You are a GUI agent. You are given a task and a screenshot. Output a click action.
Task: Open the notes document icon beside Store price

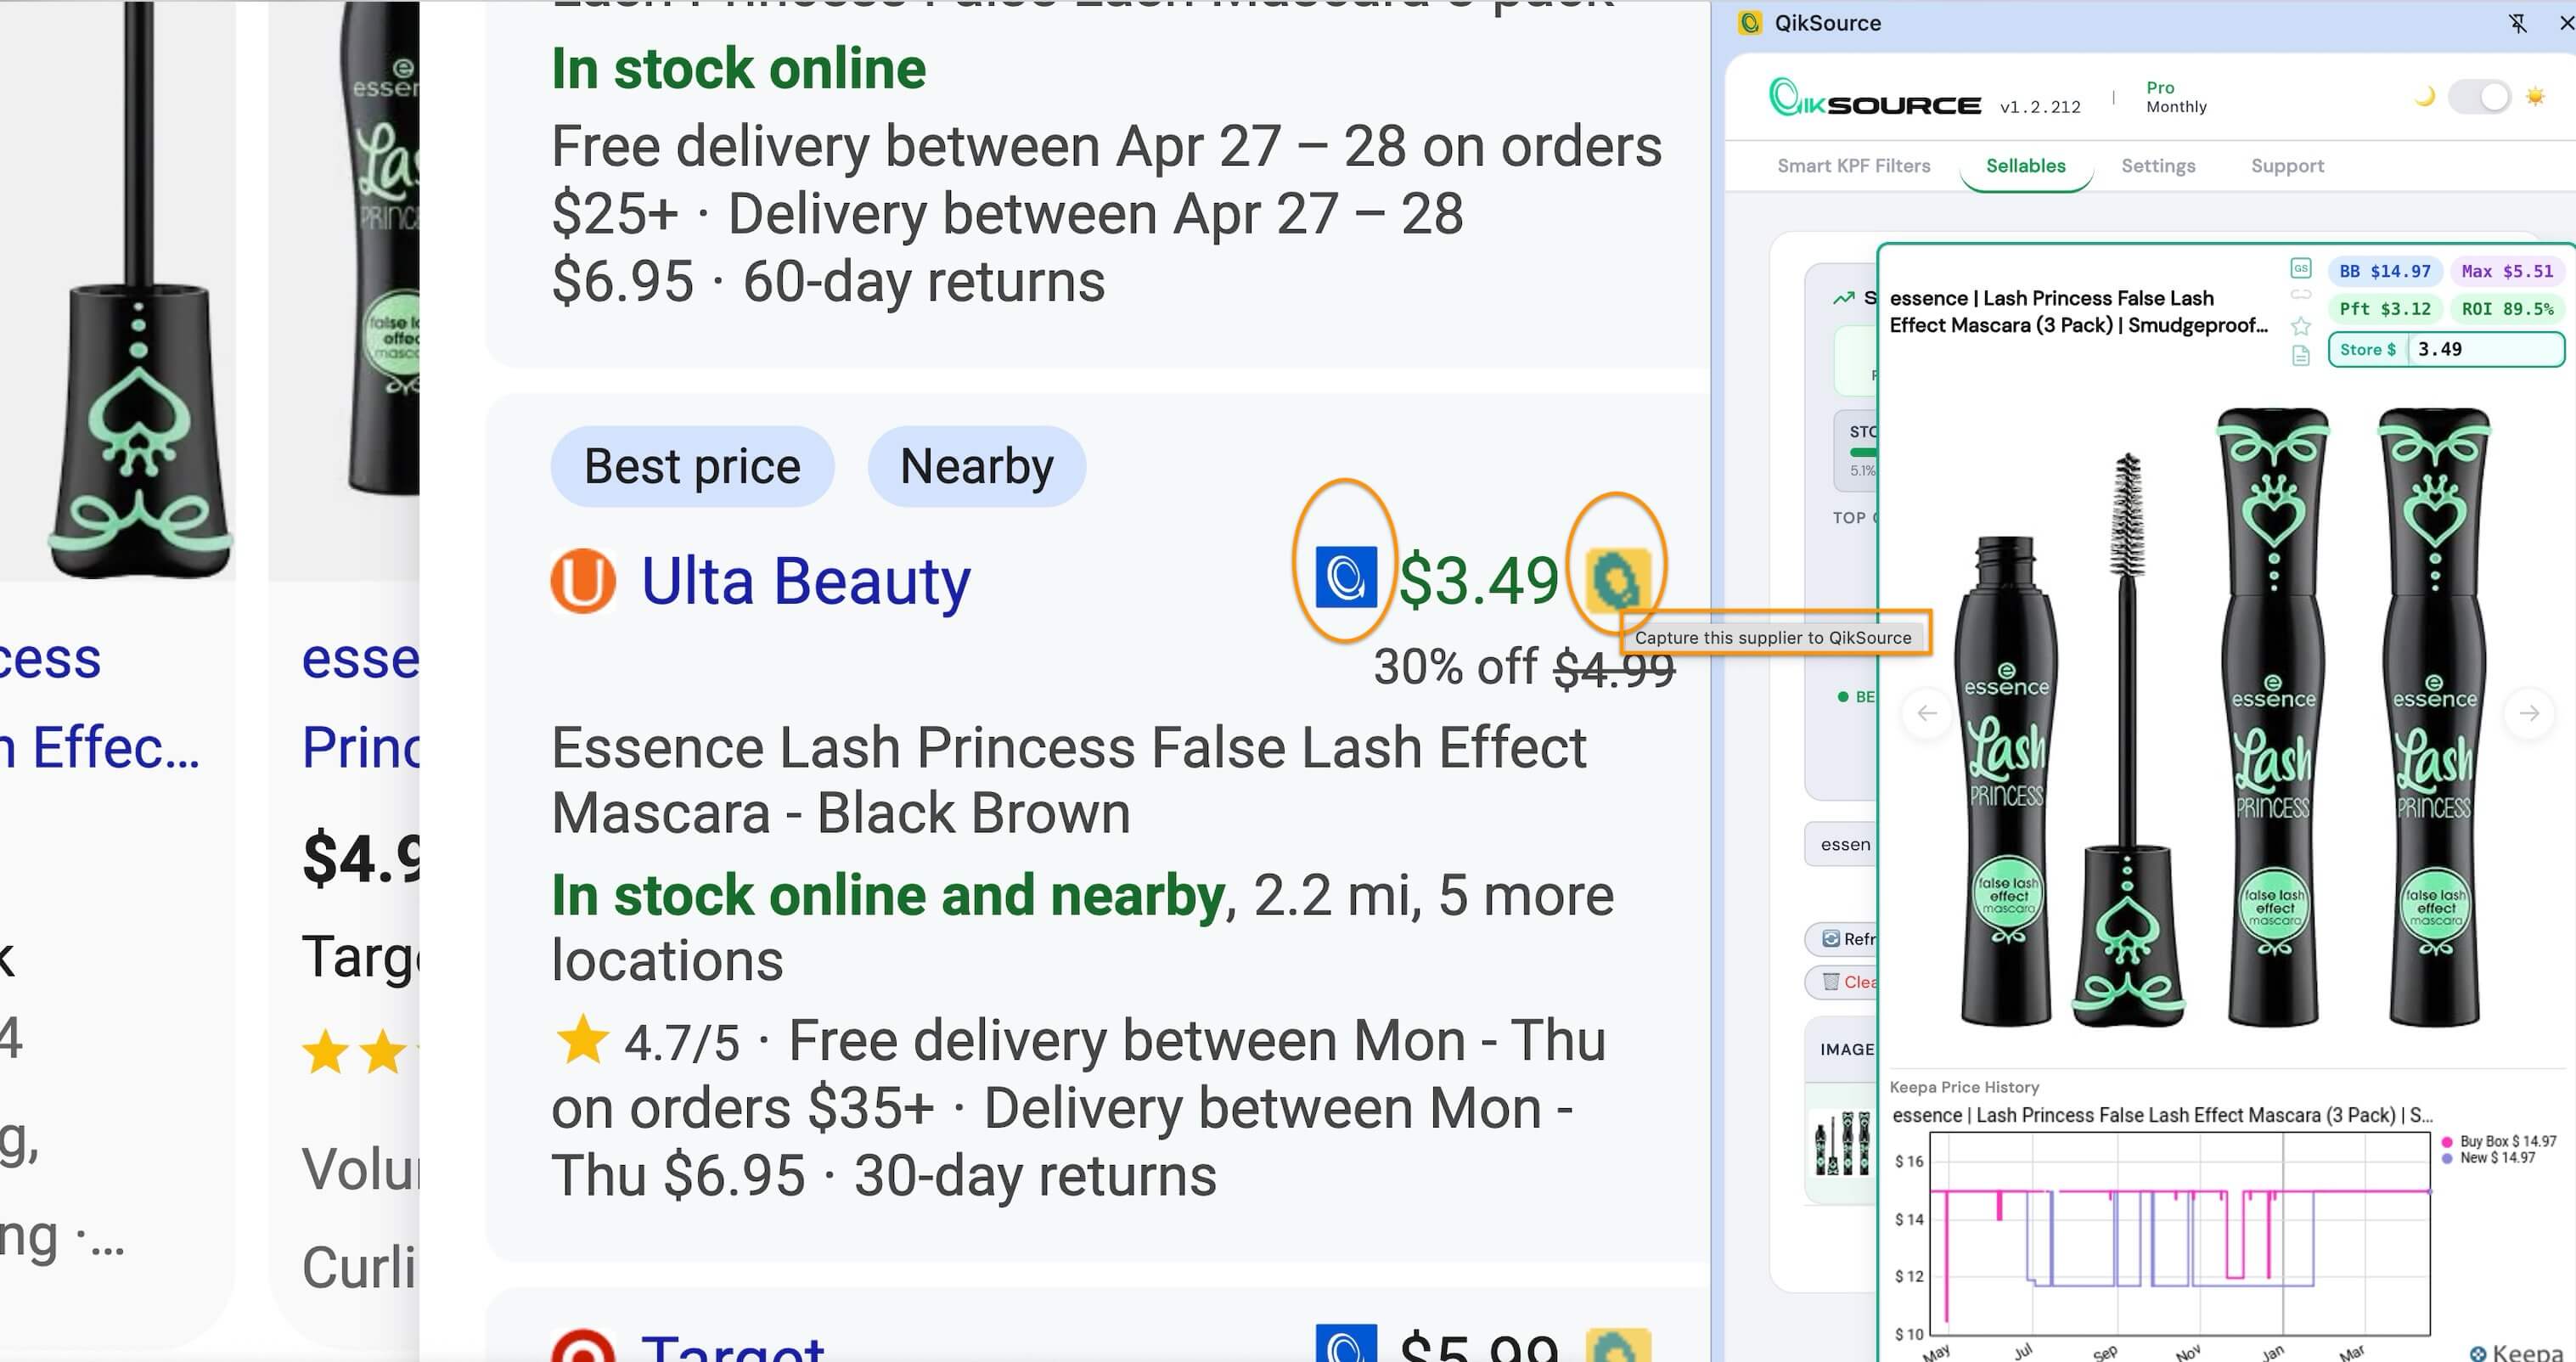click(x=2301, y=356)
